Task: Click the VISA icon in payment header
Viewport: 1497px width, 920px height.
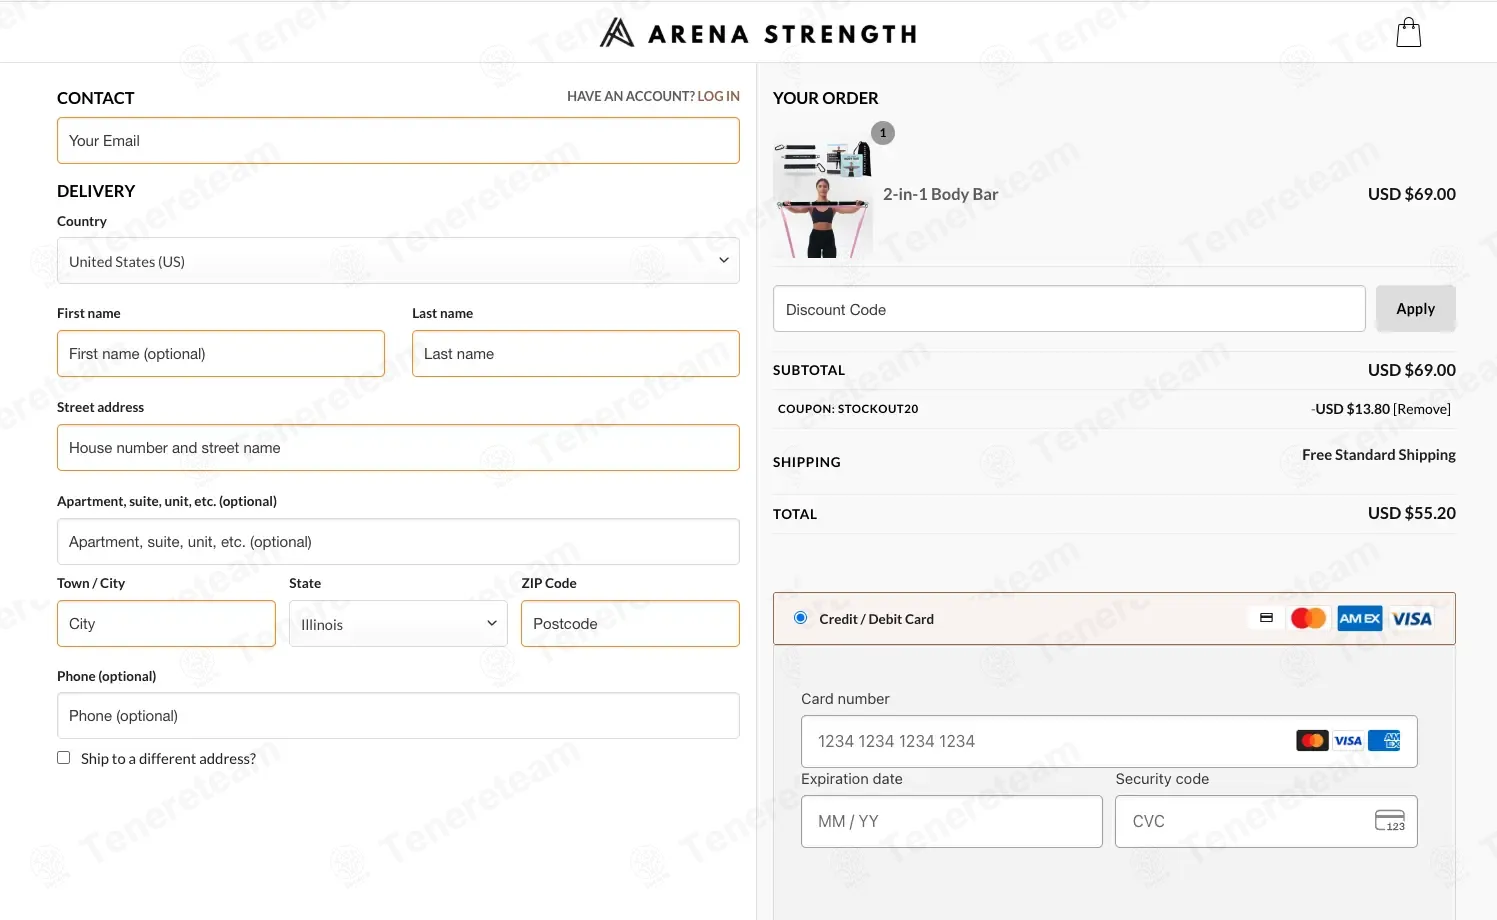Action: pyautogui.click(x=1412, y=619)
